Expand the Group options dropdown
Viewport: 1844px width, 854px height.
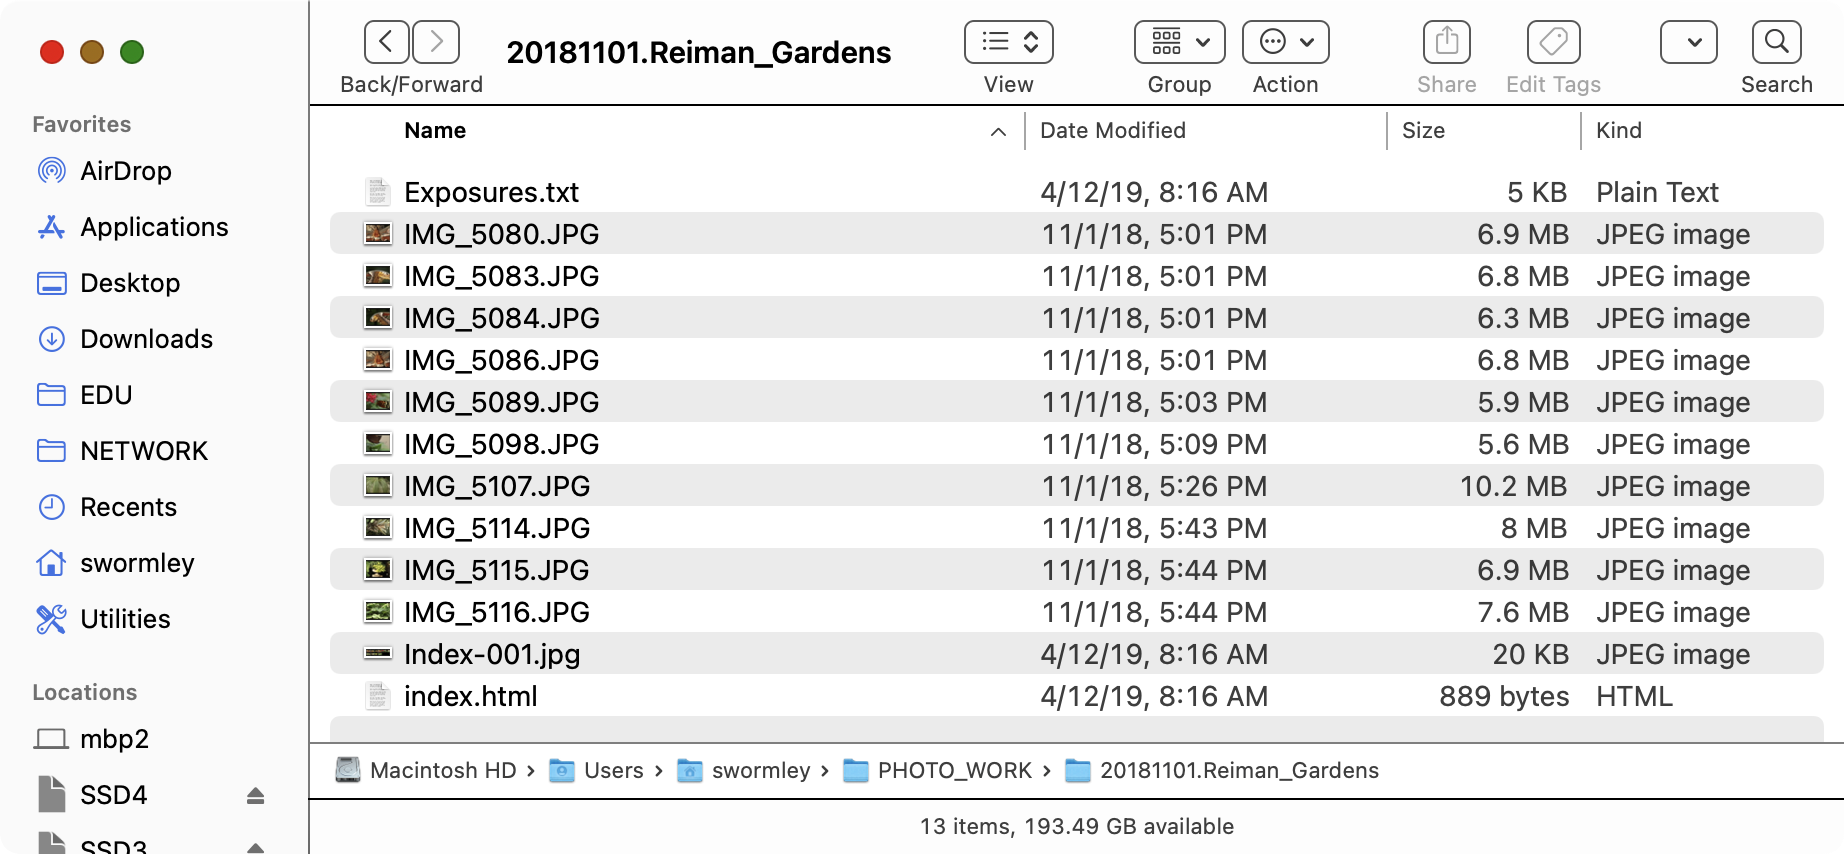coord(1179,43)
